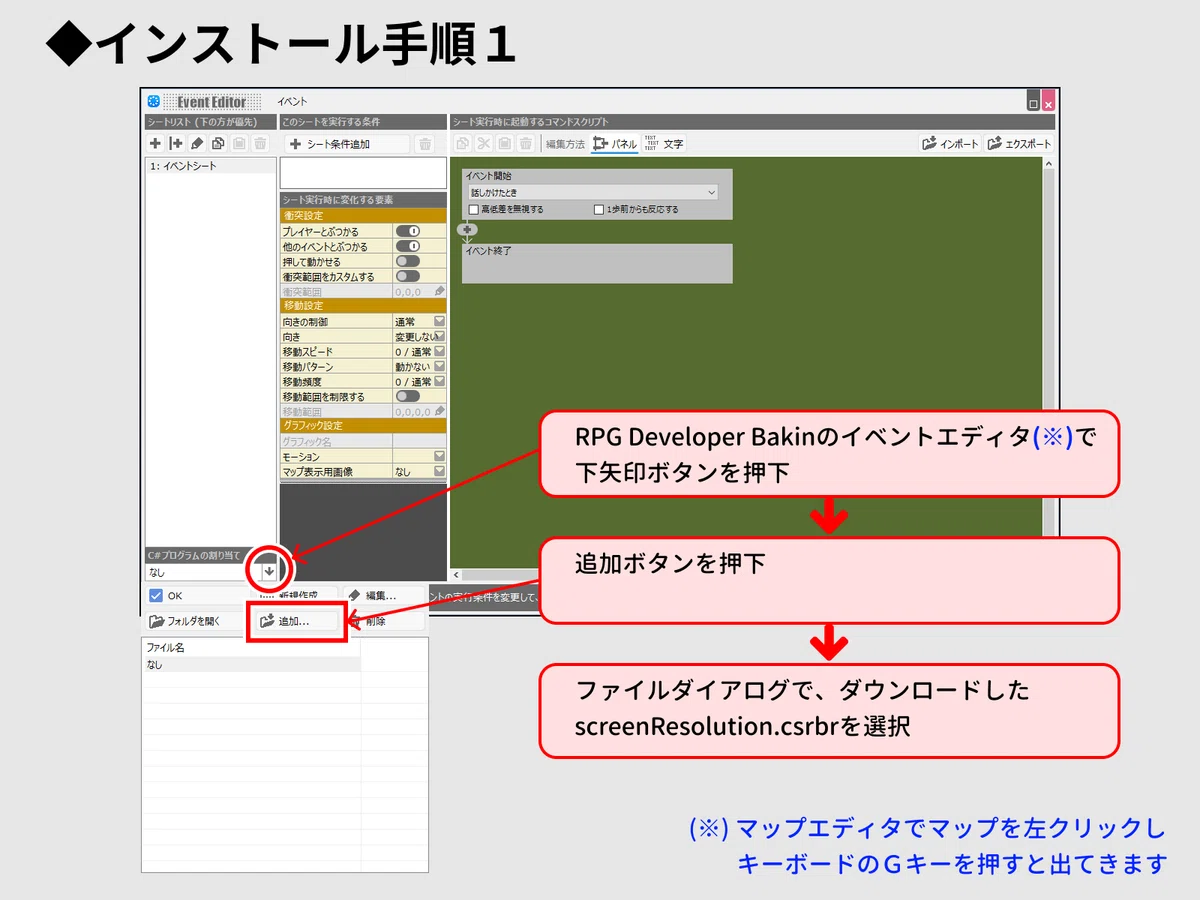Toggle 押して動かせる switch
The width and height of the screenshot is (1200, 900).
[408, 261]
